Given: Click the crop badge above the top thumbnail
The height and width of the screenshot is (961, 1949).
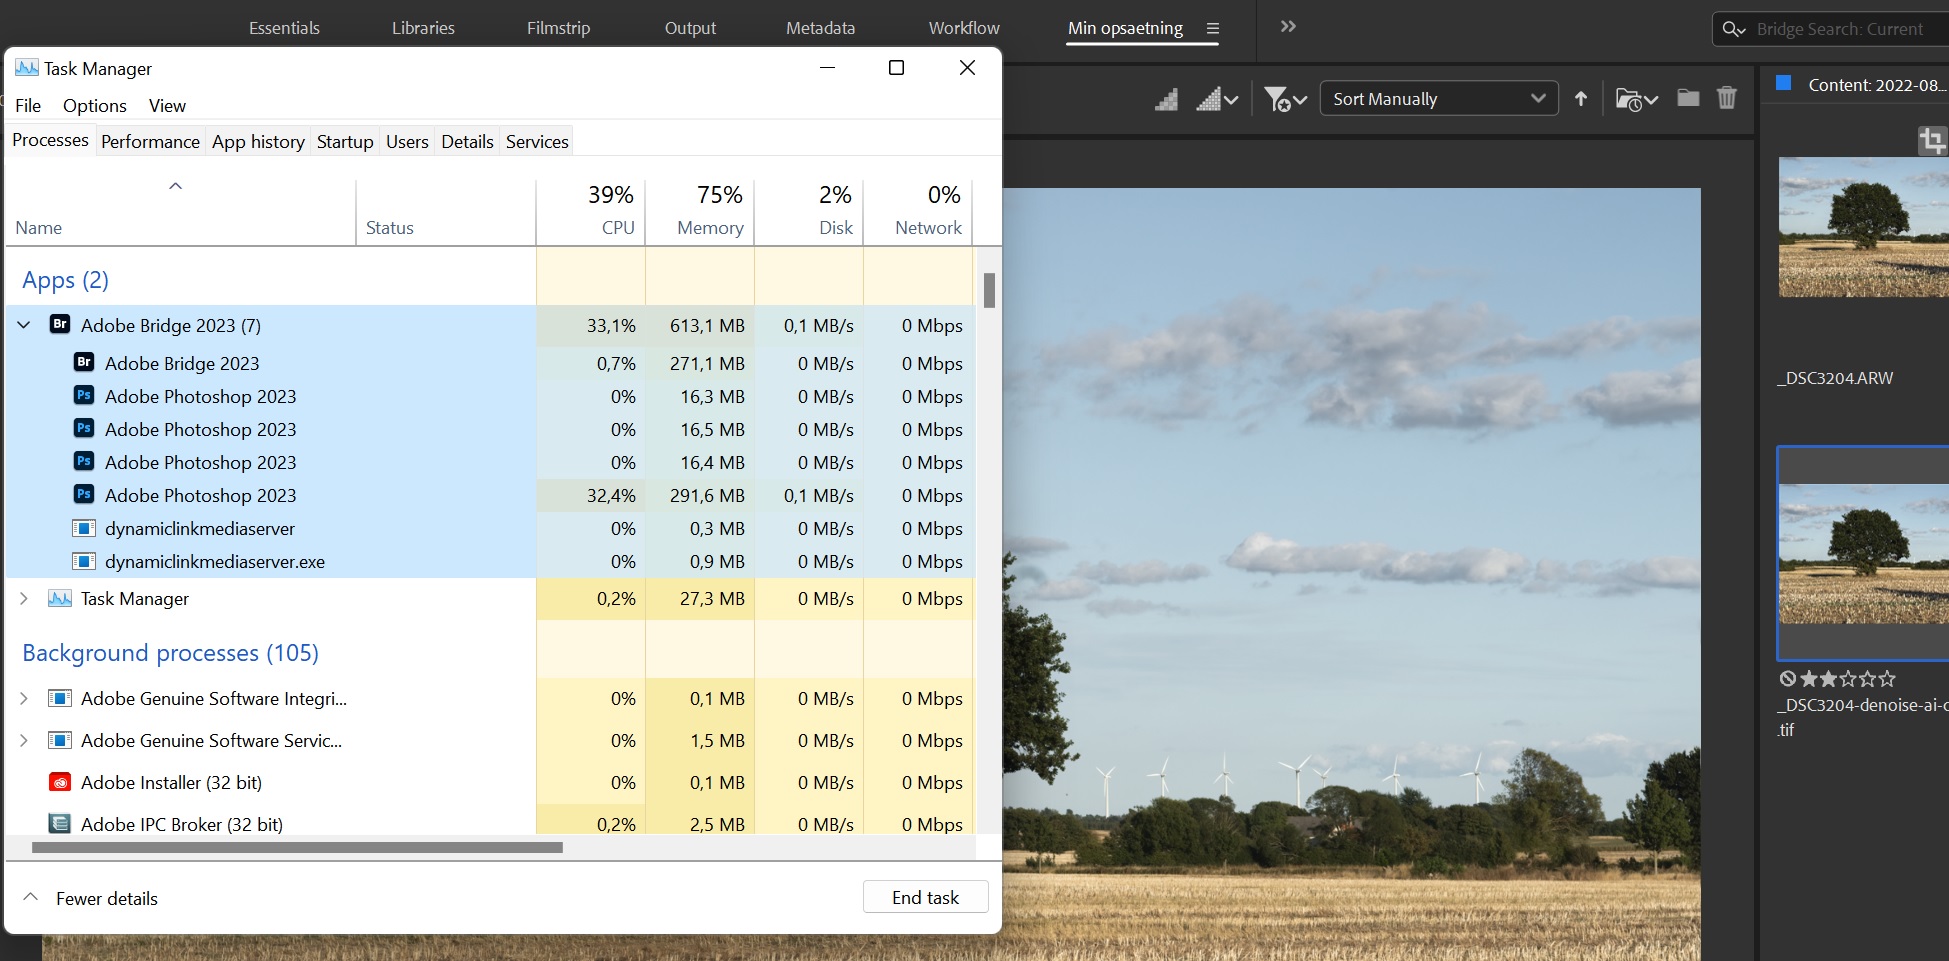Looking at the screenshot, I should tap(1933, 140).
